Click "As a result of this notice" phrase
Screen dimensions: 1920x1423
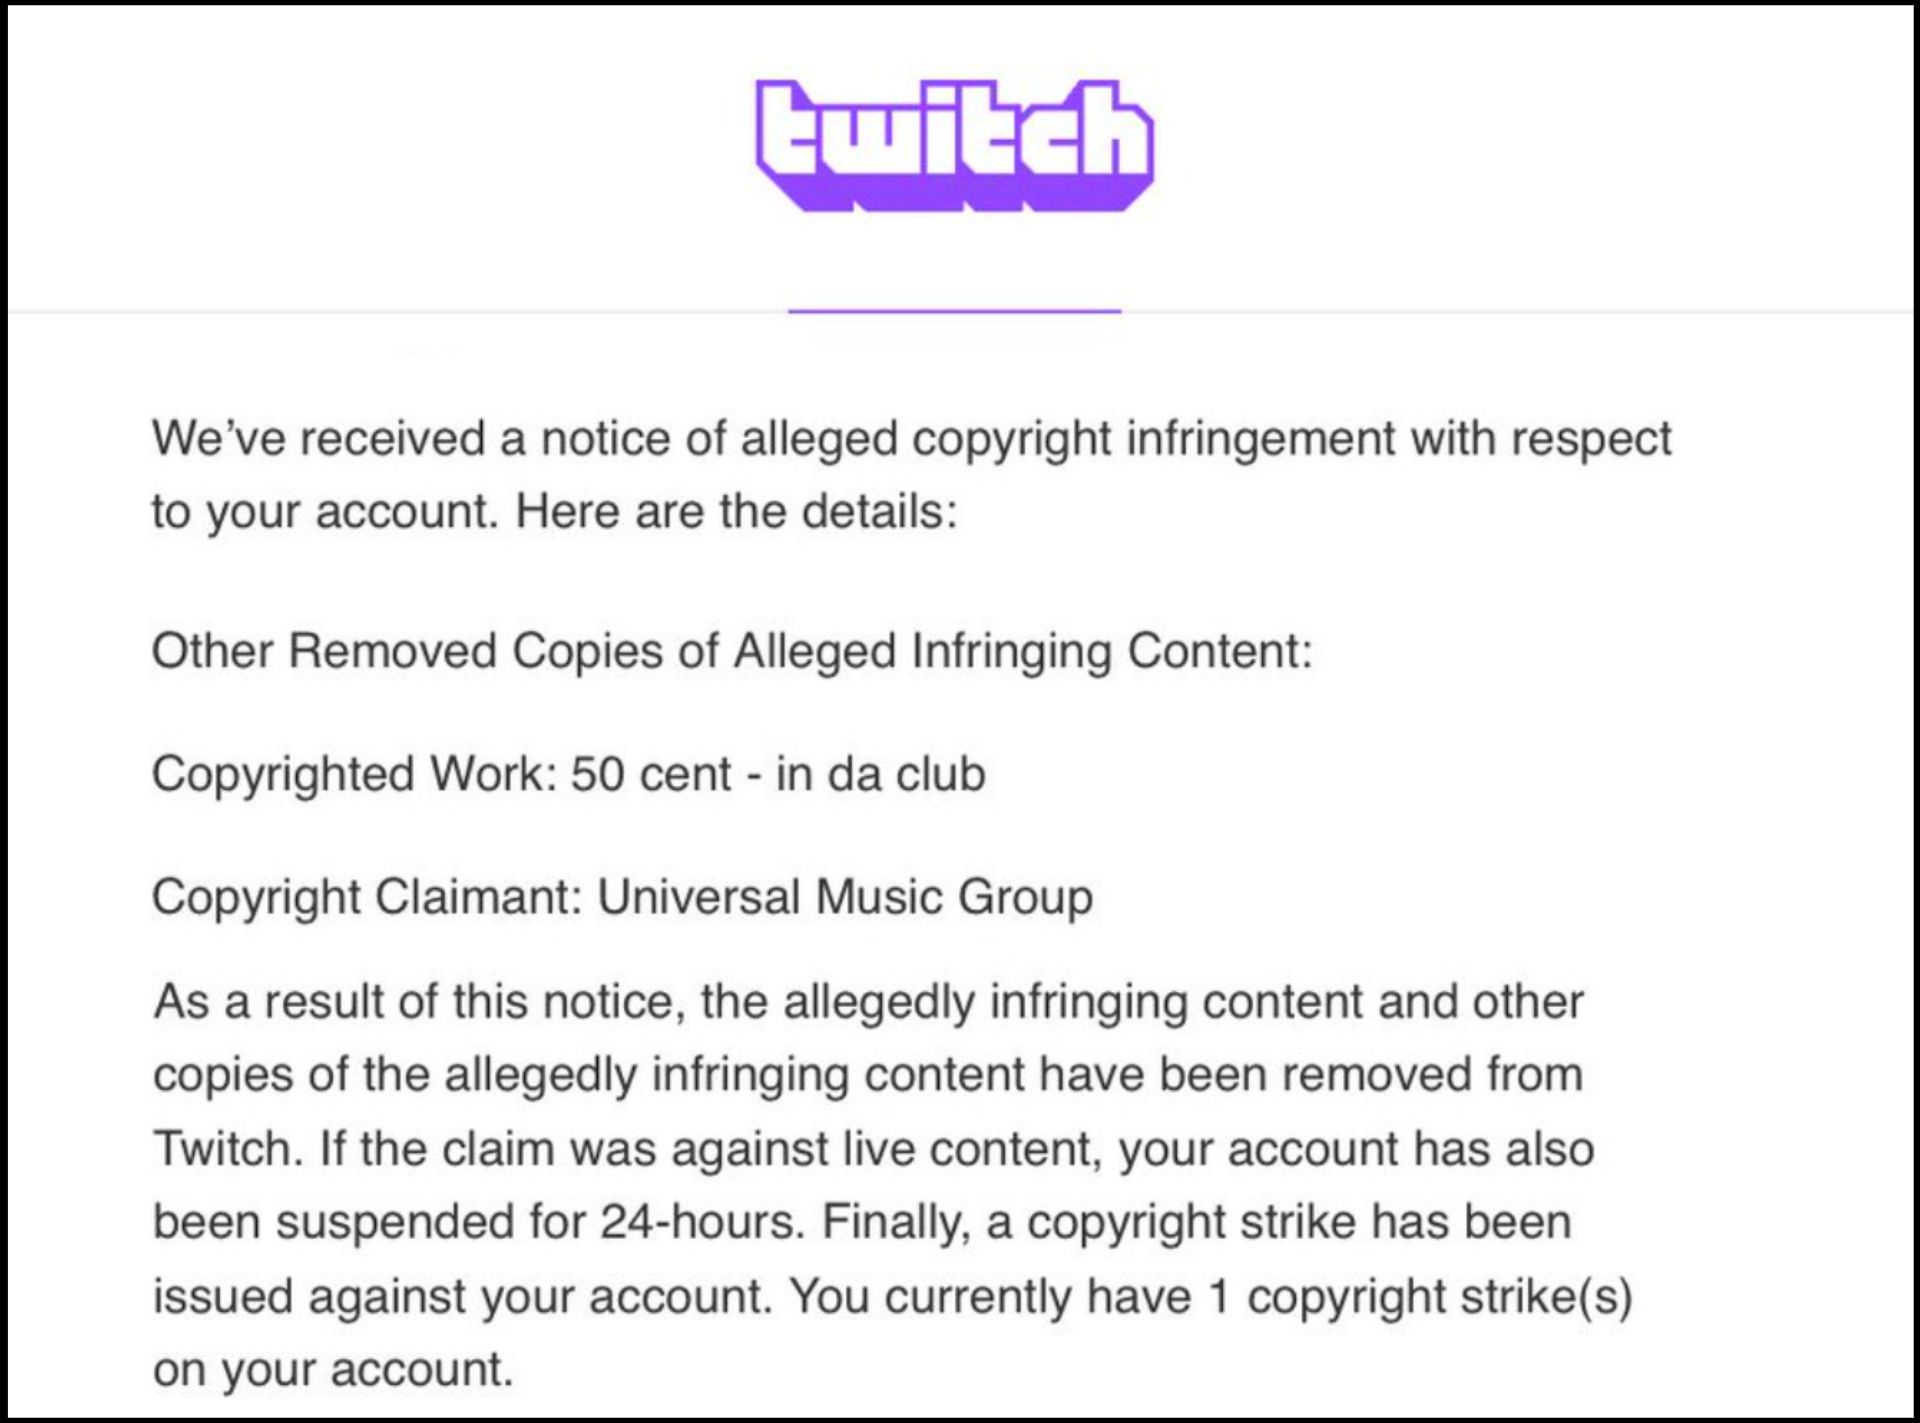[x=419, y=1002]
